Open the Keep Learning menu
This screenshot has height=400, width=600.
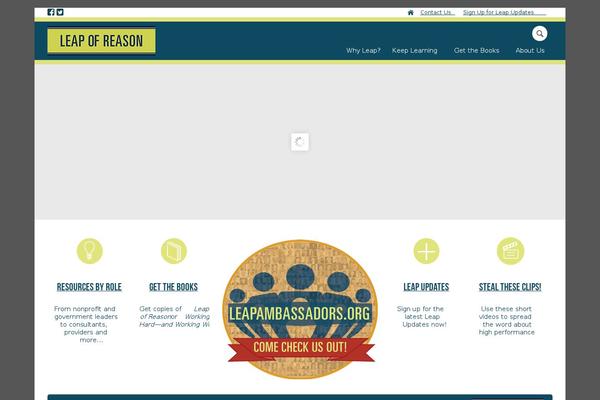point(414,51)
